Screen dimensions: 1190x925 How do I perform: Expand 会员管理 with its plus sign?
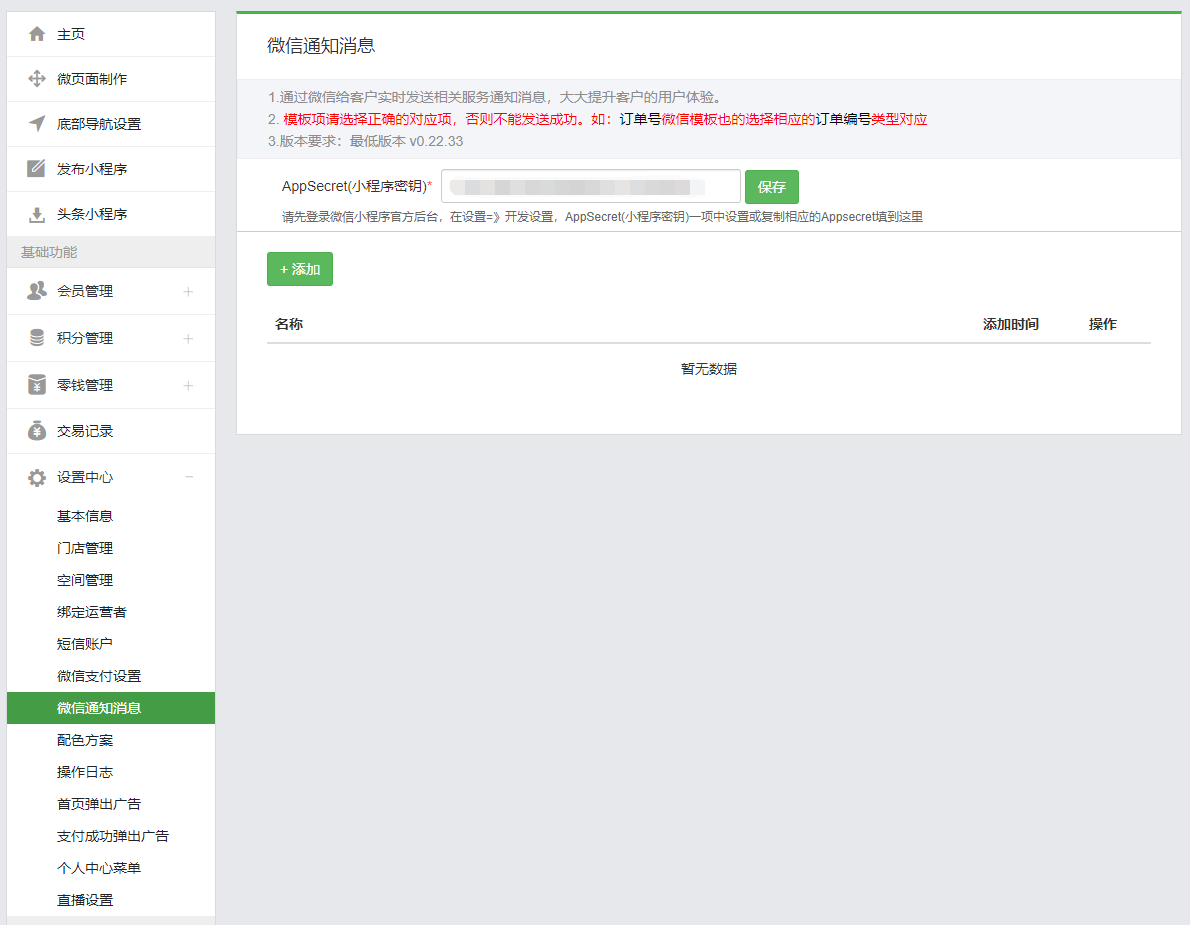[188, 291]
